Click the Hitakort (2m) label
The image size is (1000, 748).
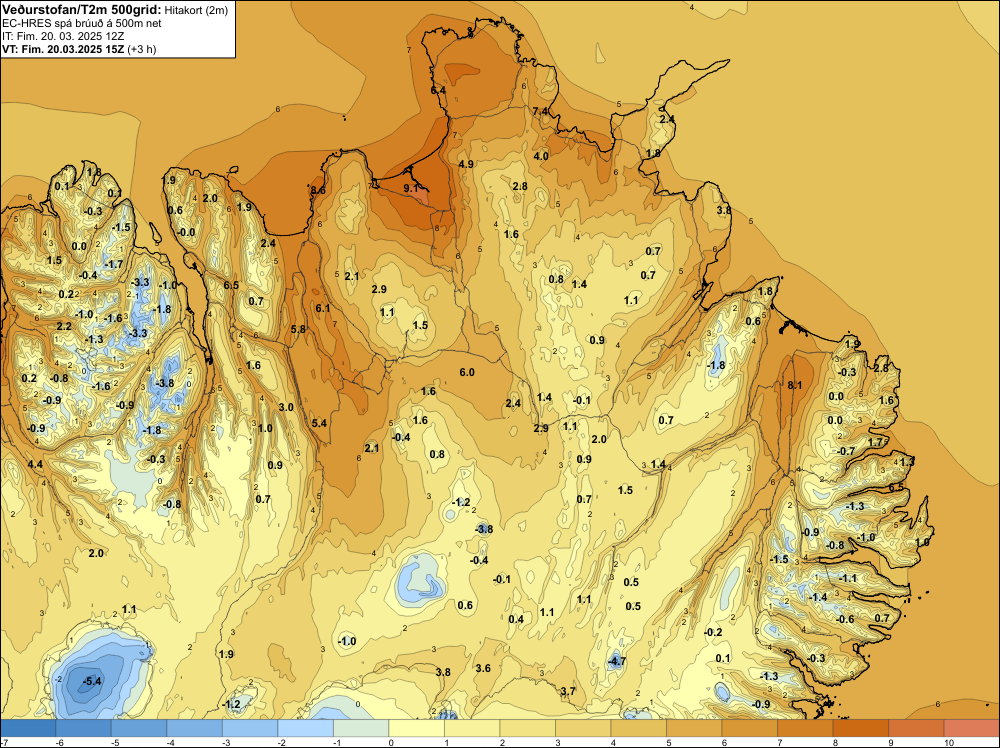(x=196, y=9)
